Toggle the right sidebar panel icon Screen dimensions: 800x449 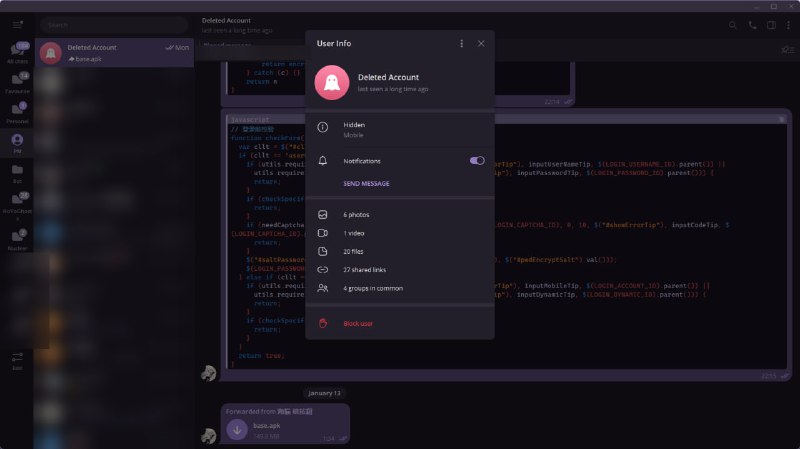(x=771, y=24)
